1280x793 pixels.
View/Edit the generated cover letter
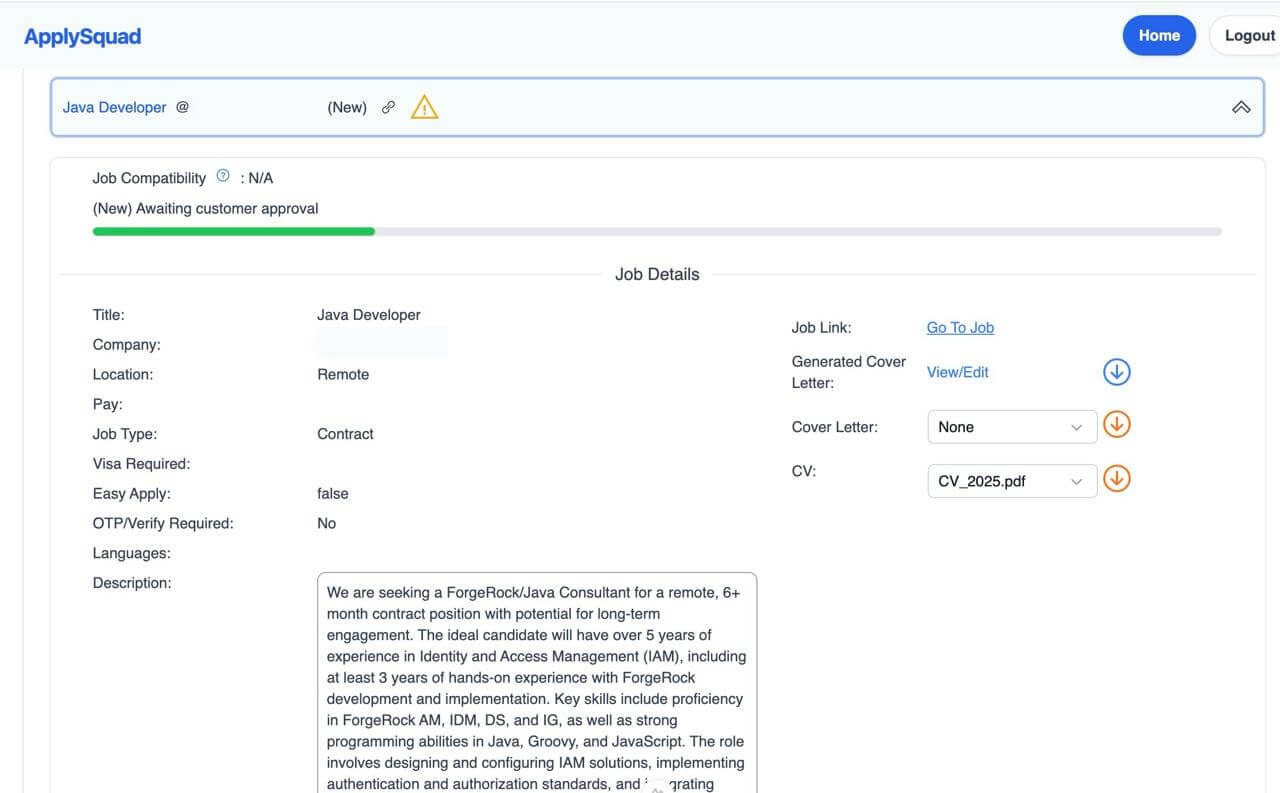pos(957,371)
